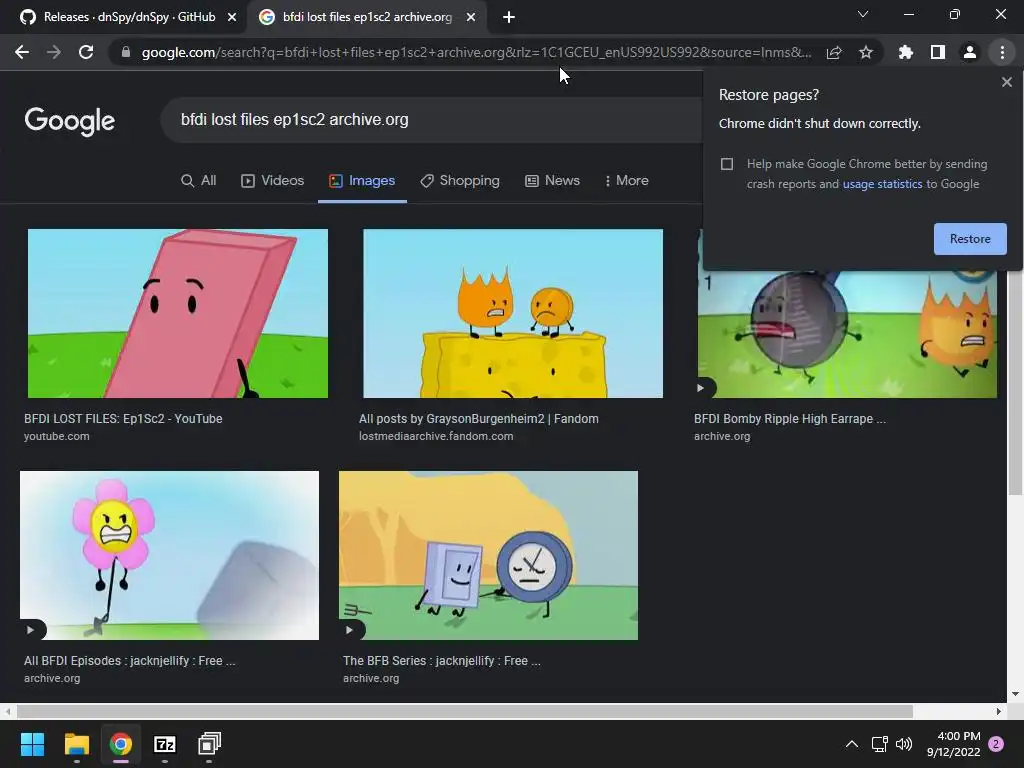Image resolution: width=1024 pixels, height=768 pixels.
Task: Open the Chrome three-dot menu
Action: 1002,52
